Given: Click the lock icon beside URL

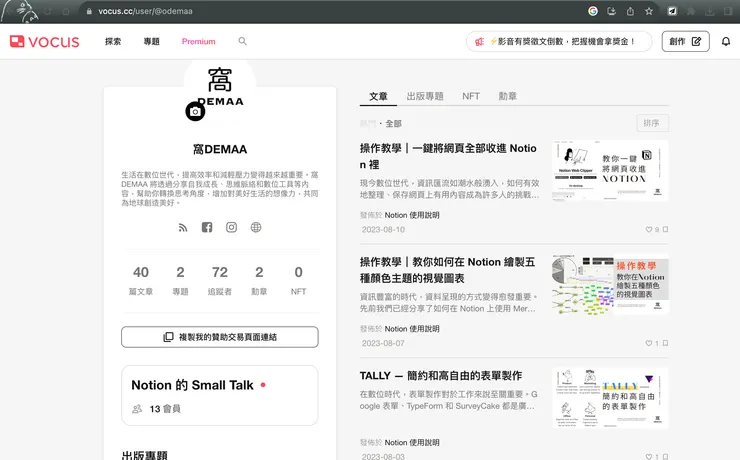Looking at the screenshot, I should click(89, 11).
